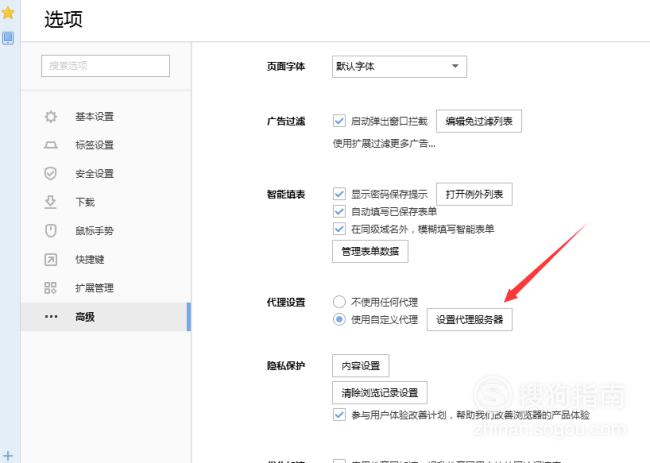Viewport: 650px width, 463px height.
Task: Click 内容设置 button
Action: [x=361, y=366]
